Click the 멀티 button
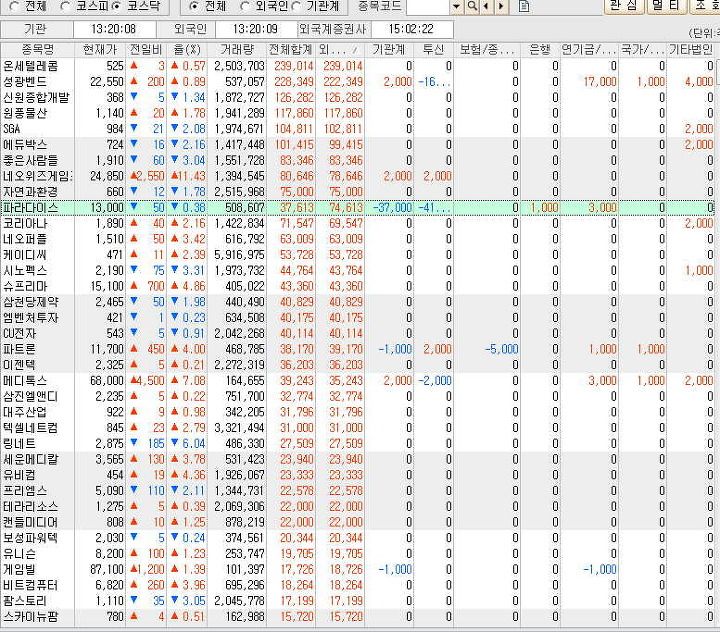The height and width of the screenshot is (632, 720). click(x=667, y=6)
